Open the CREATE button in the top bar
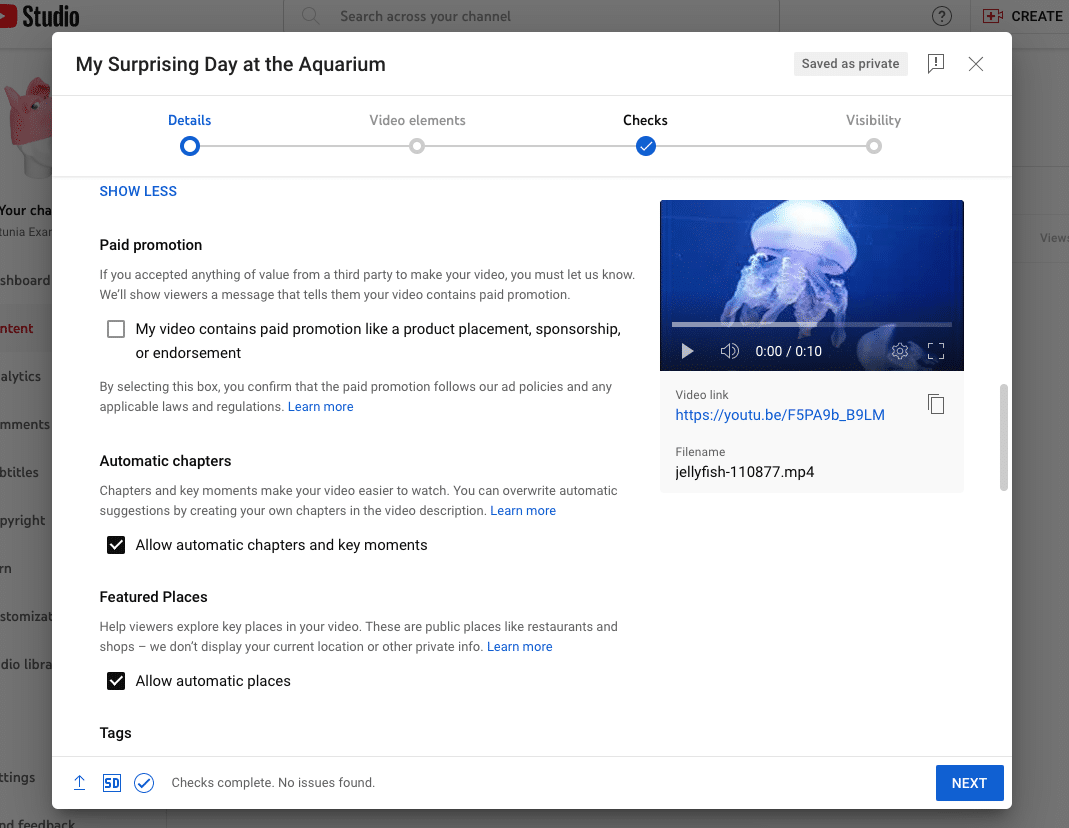Screen dimensions: 1069x828 1022,15
